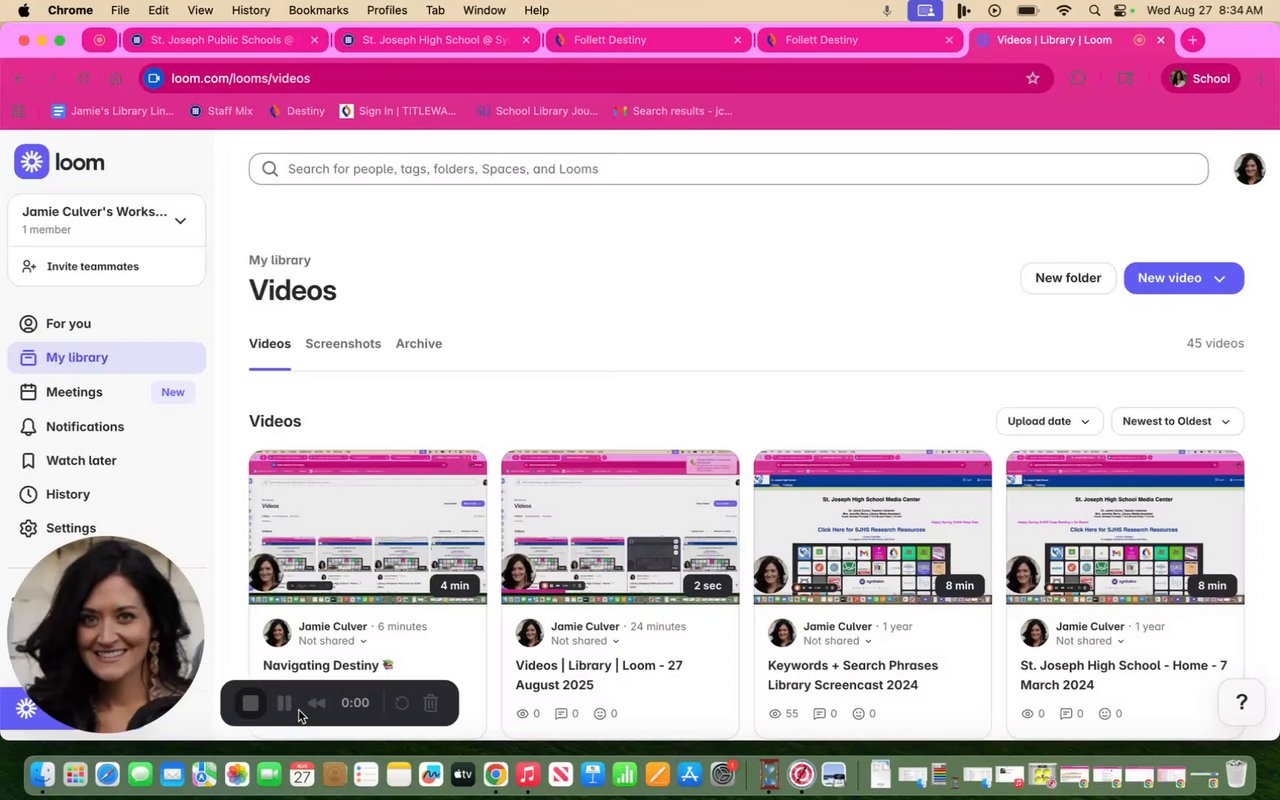
Task: Open the Staff Mix bookmark
Action: (221, 111)
